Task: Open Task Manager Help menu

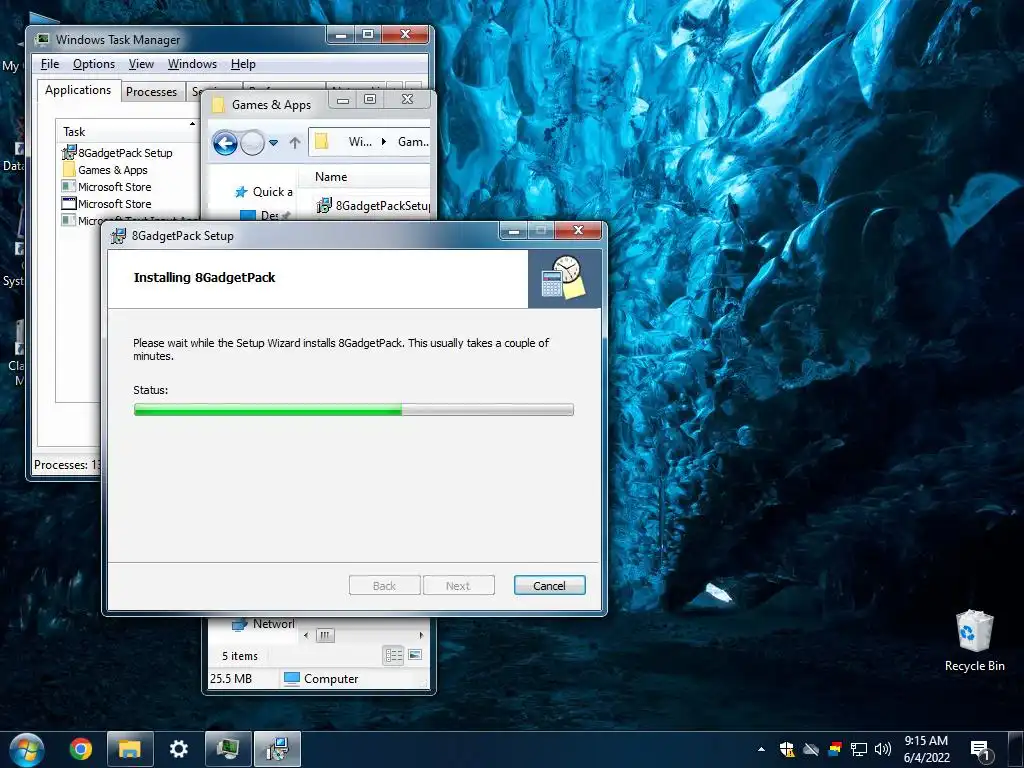Action: tap(243, 64)
